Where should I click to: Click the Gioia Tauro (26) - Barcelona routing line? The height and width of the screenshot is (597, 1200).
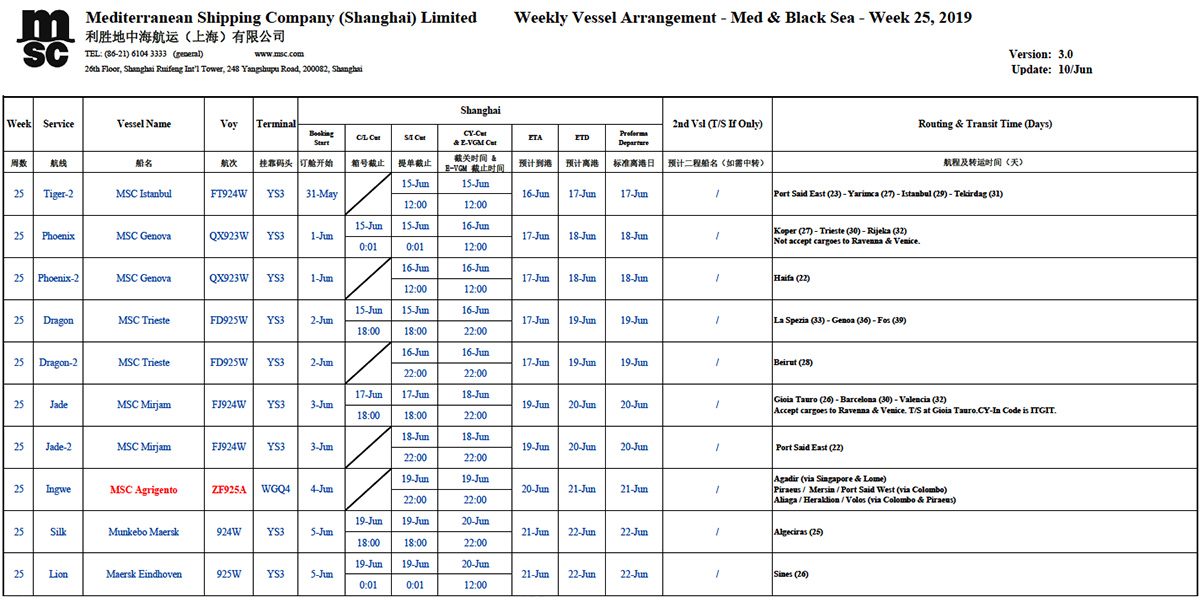point(860,399)
